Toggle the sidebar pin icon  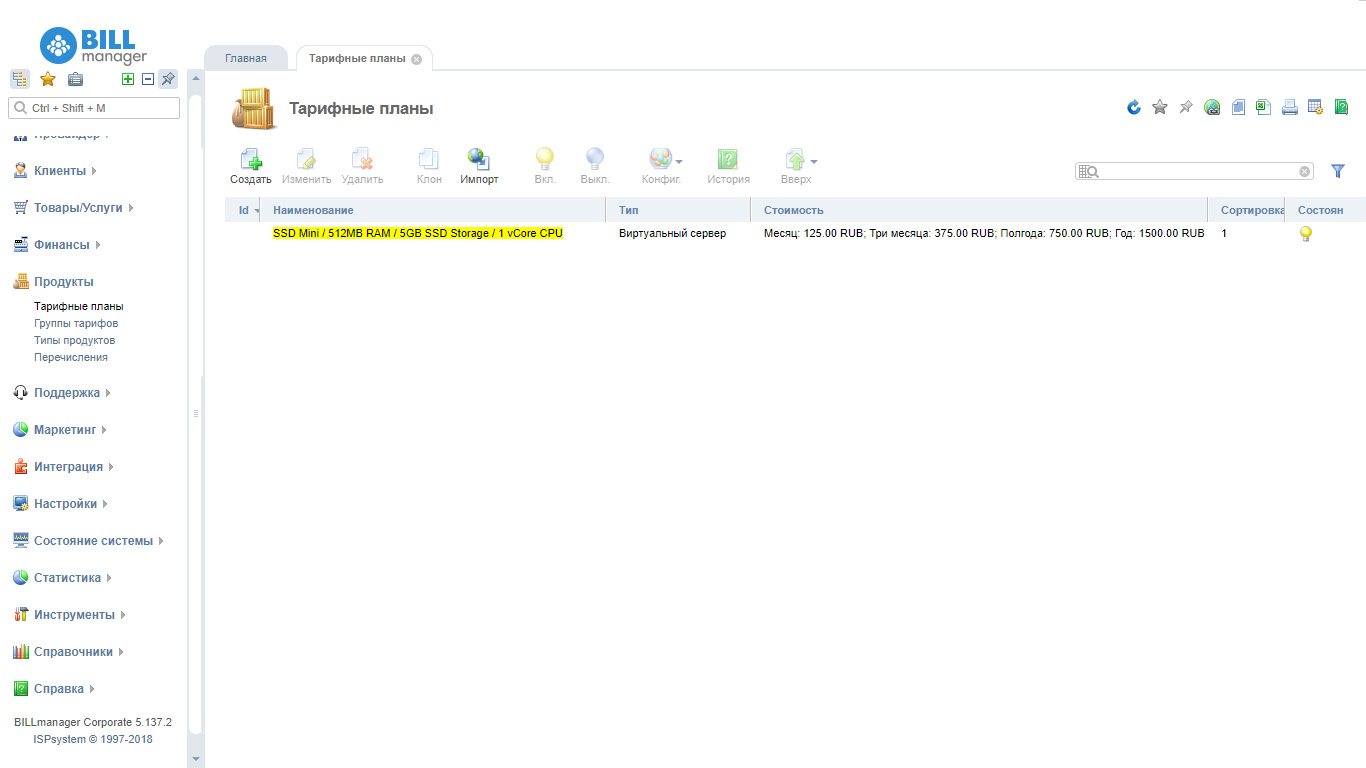[168, 79]
